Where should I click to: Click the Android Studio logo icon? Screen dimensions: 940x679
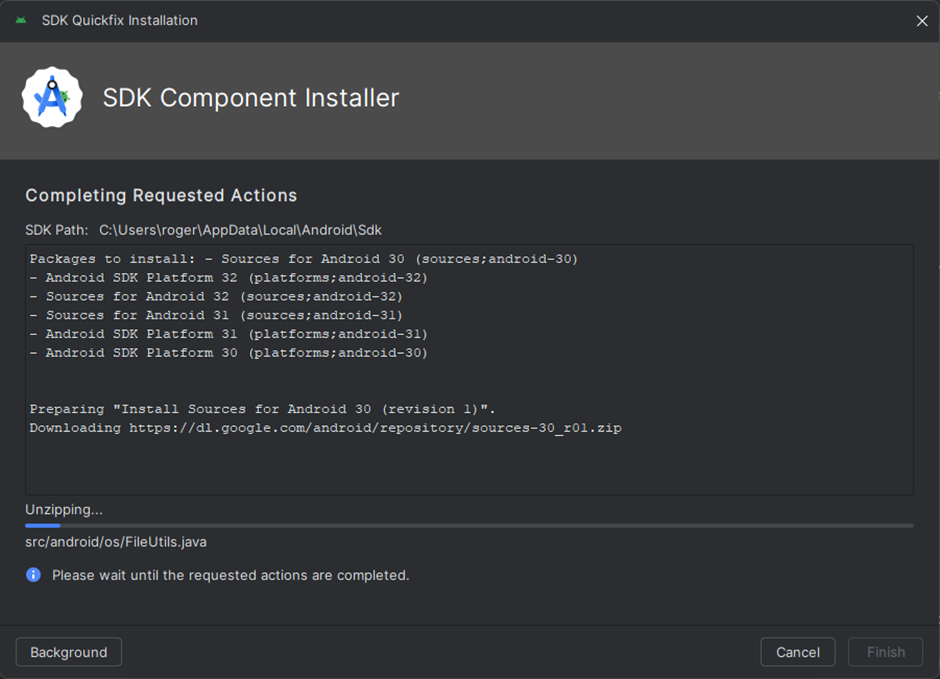point(52,97)
